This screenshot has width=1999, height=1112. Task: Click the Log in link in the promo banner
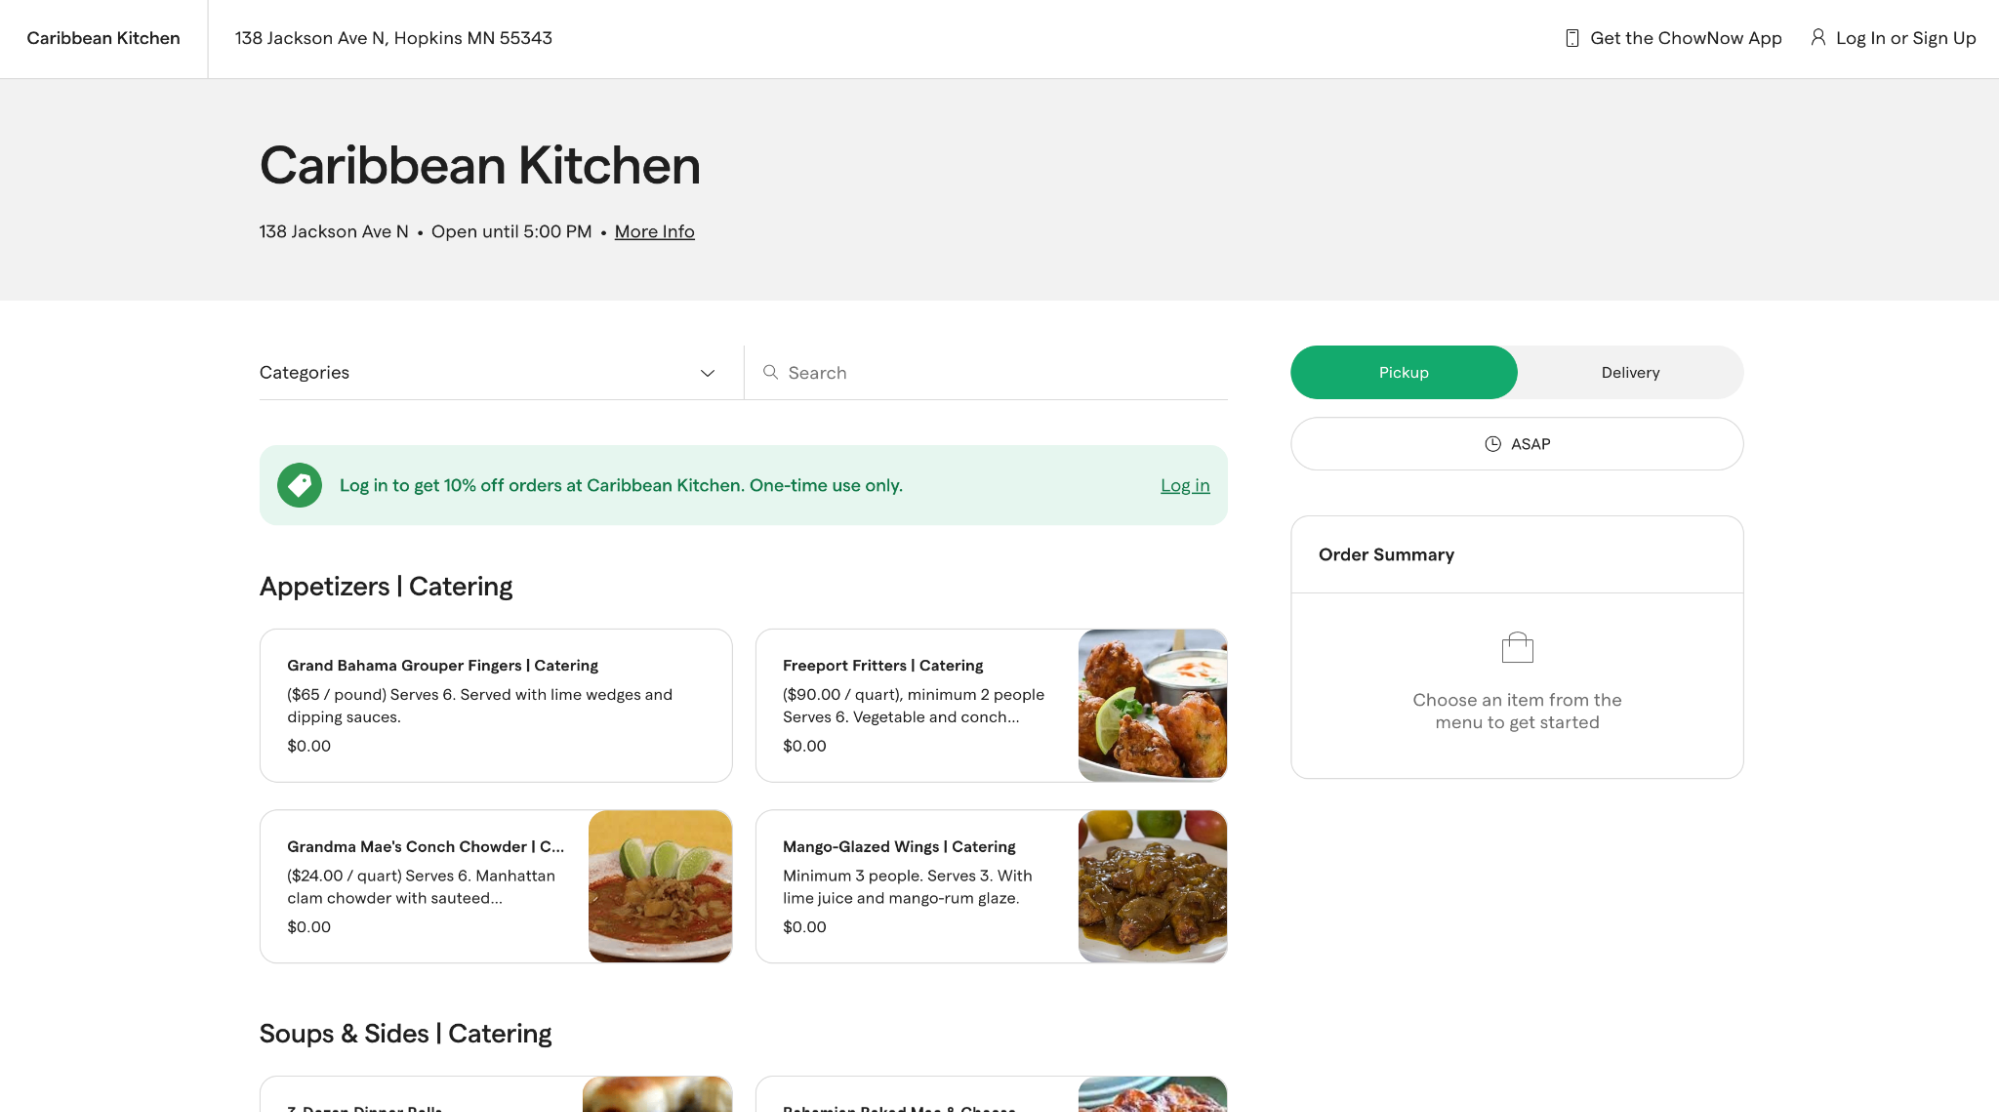tap(1185, 485)
